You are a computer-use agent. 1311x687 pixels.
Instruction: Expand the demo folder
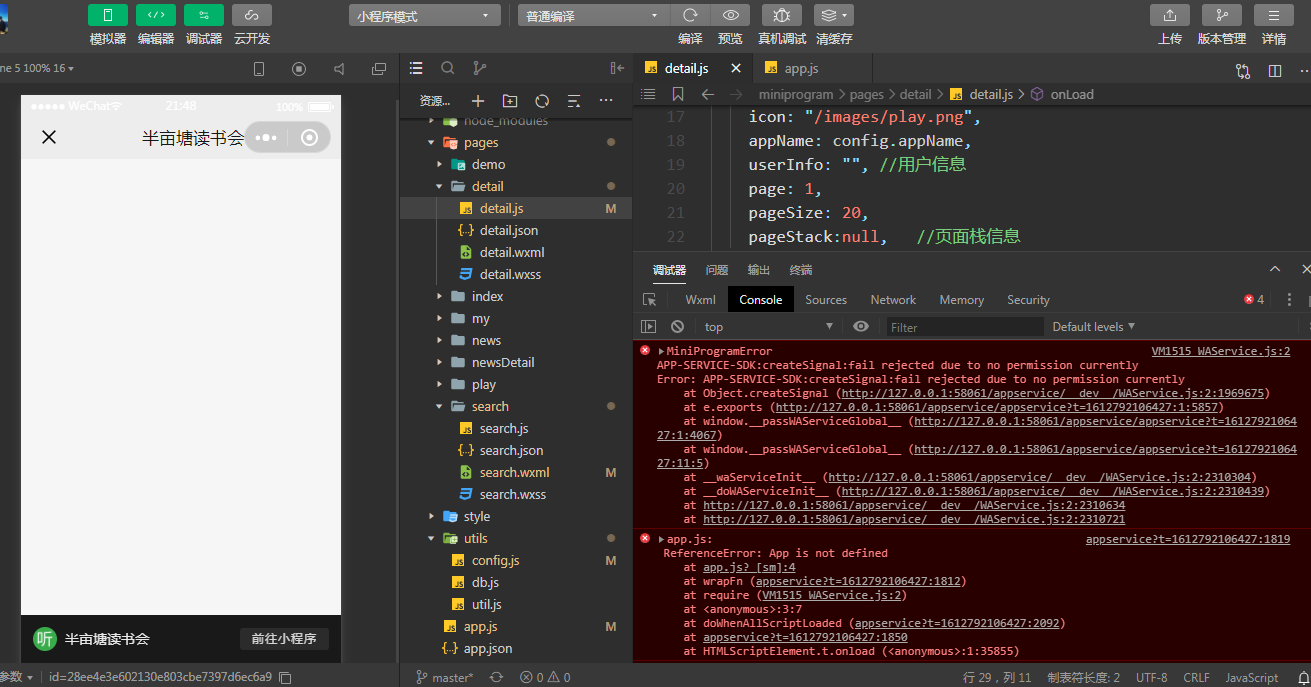coord(440,165)
